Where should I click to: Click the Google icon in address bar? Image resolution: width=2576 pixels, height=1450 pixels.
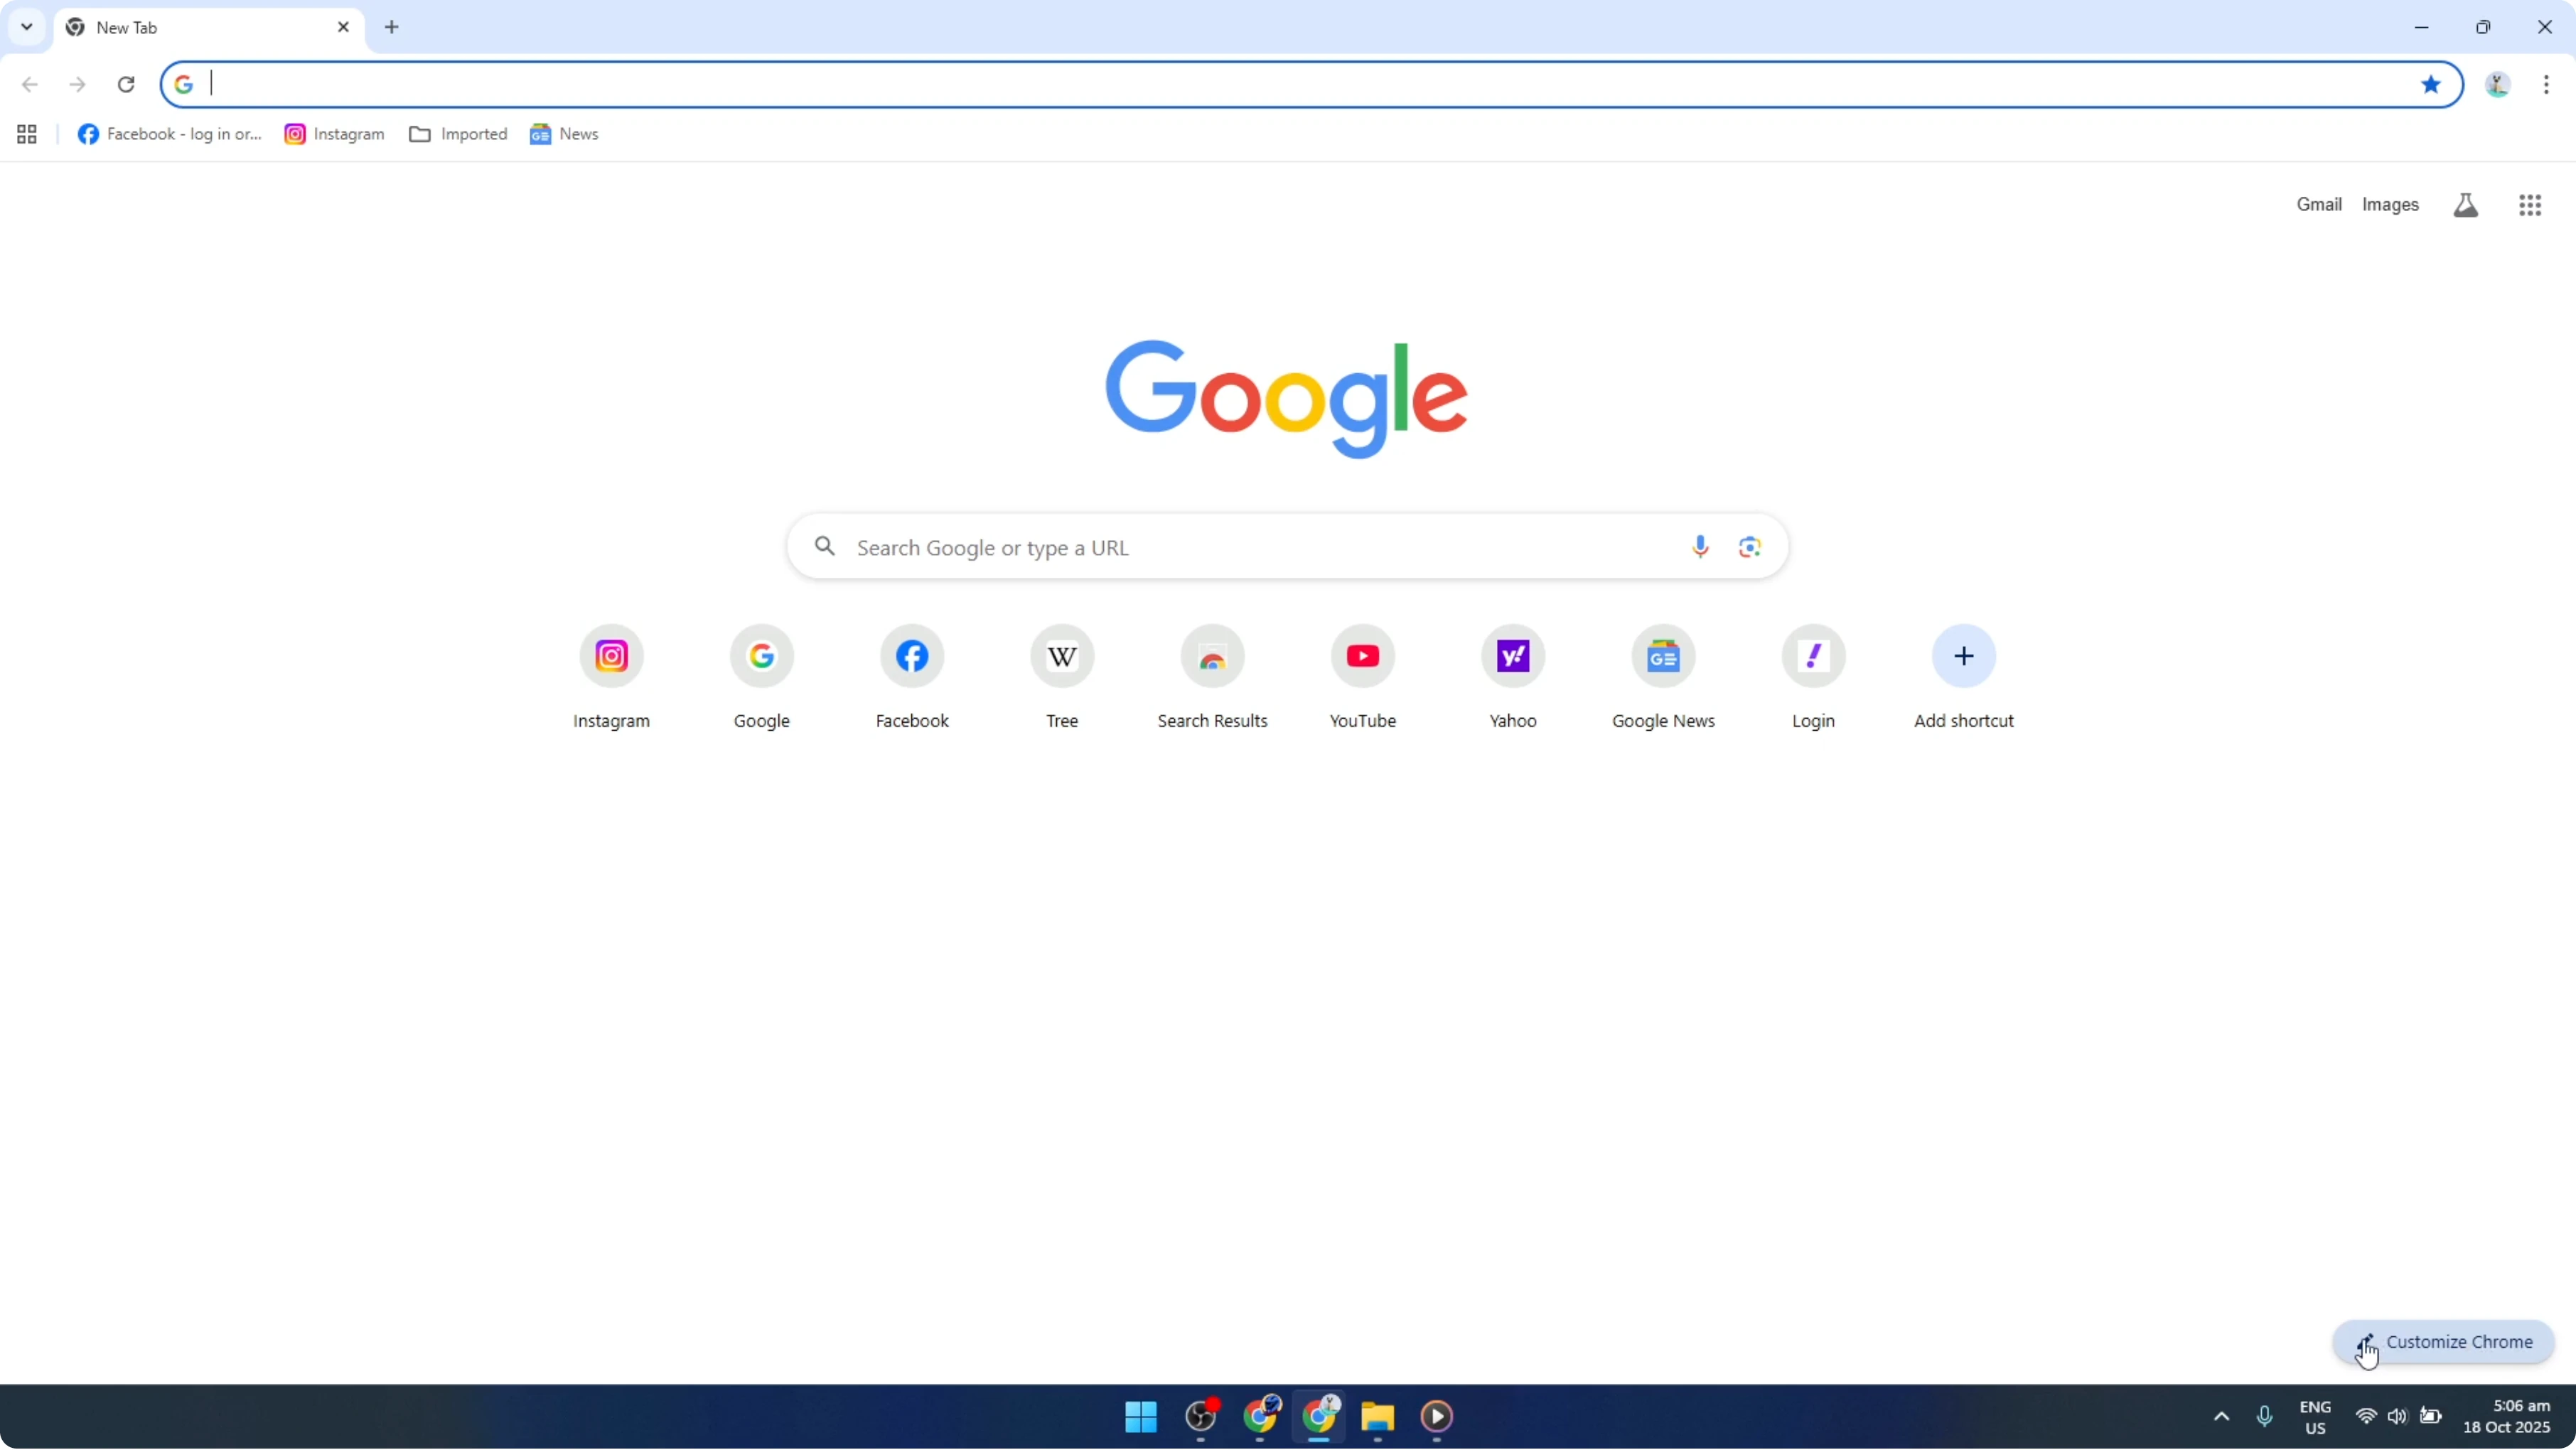click(x=184, y=84)
